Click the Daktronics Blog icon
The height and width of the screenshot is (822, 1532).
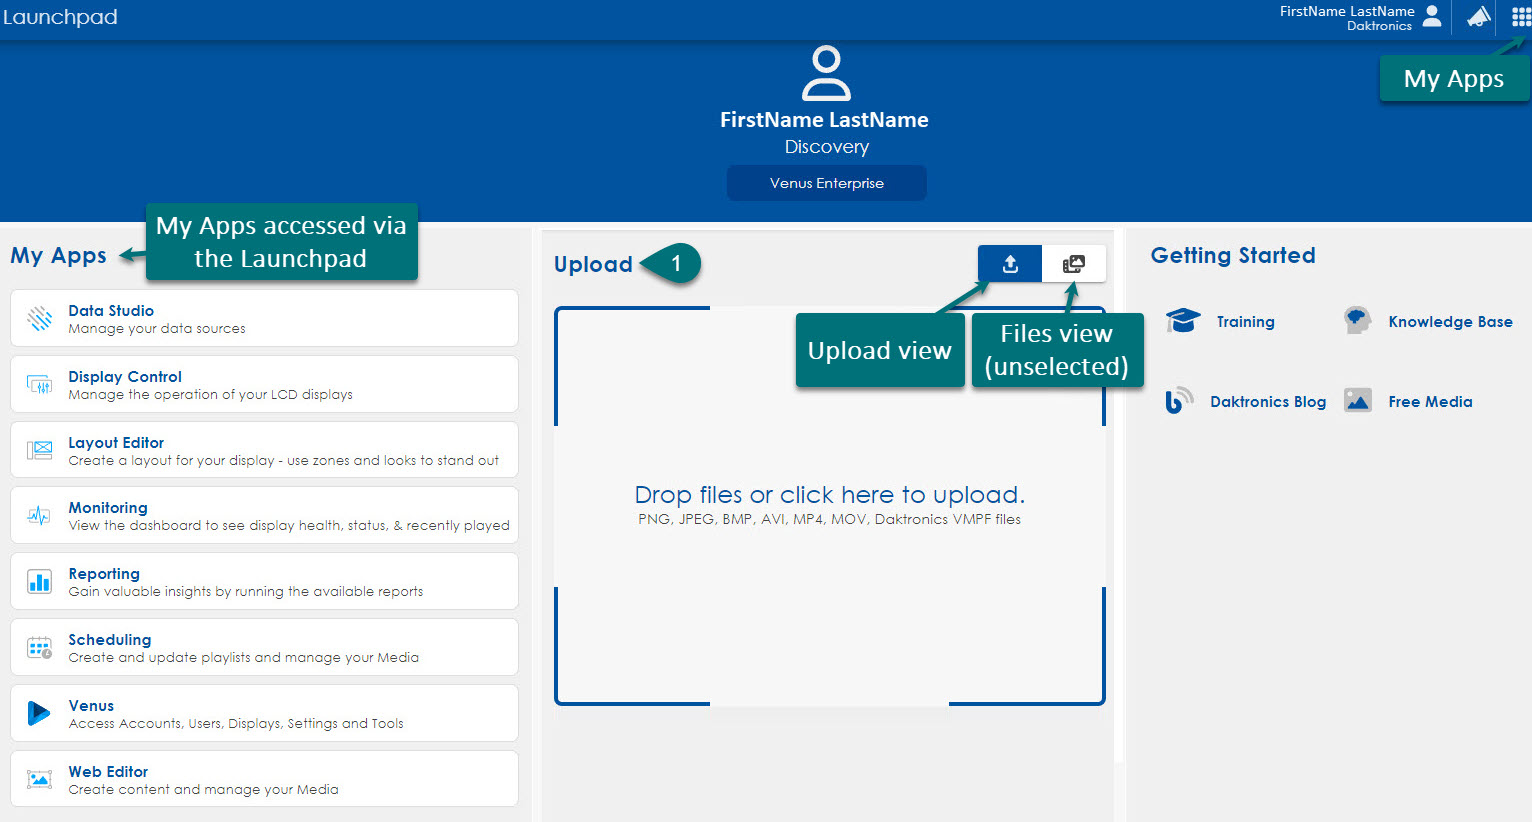click(x=1179, y=401)
